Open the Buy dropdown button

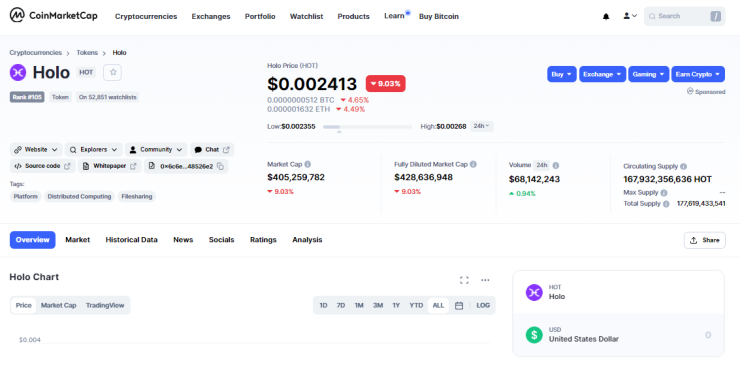(x=562, y=74)
